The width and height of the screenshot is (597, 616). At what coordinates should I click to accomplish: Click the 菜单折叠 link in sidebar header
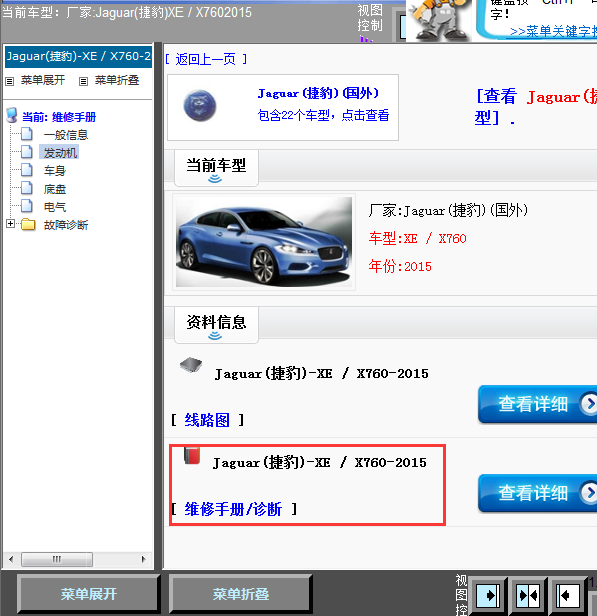(117, 81)
